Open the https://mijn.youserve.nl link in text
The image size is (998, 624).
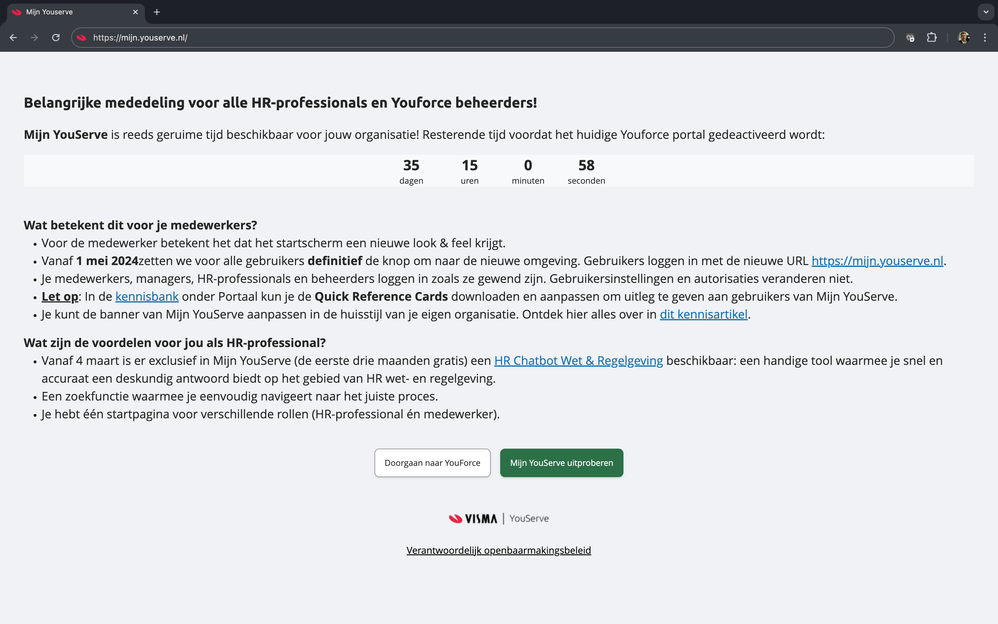pos(877,261)
